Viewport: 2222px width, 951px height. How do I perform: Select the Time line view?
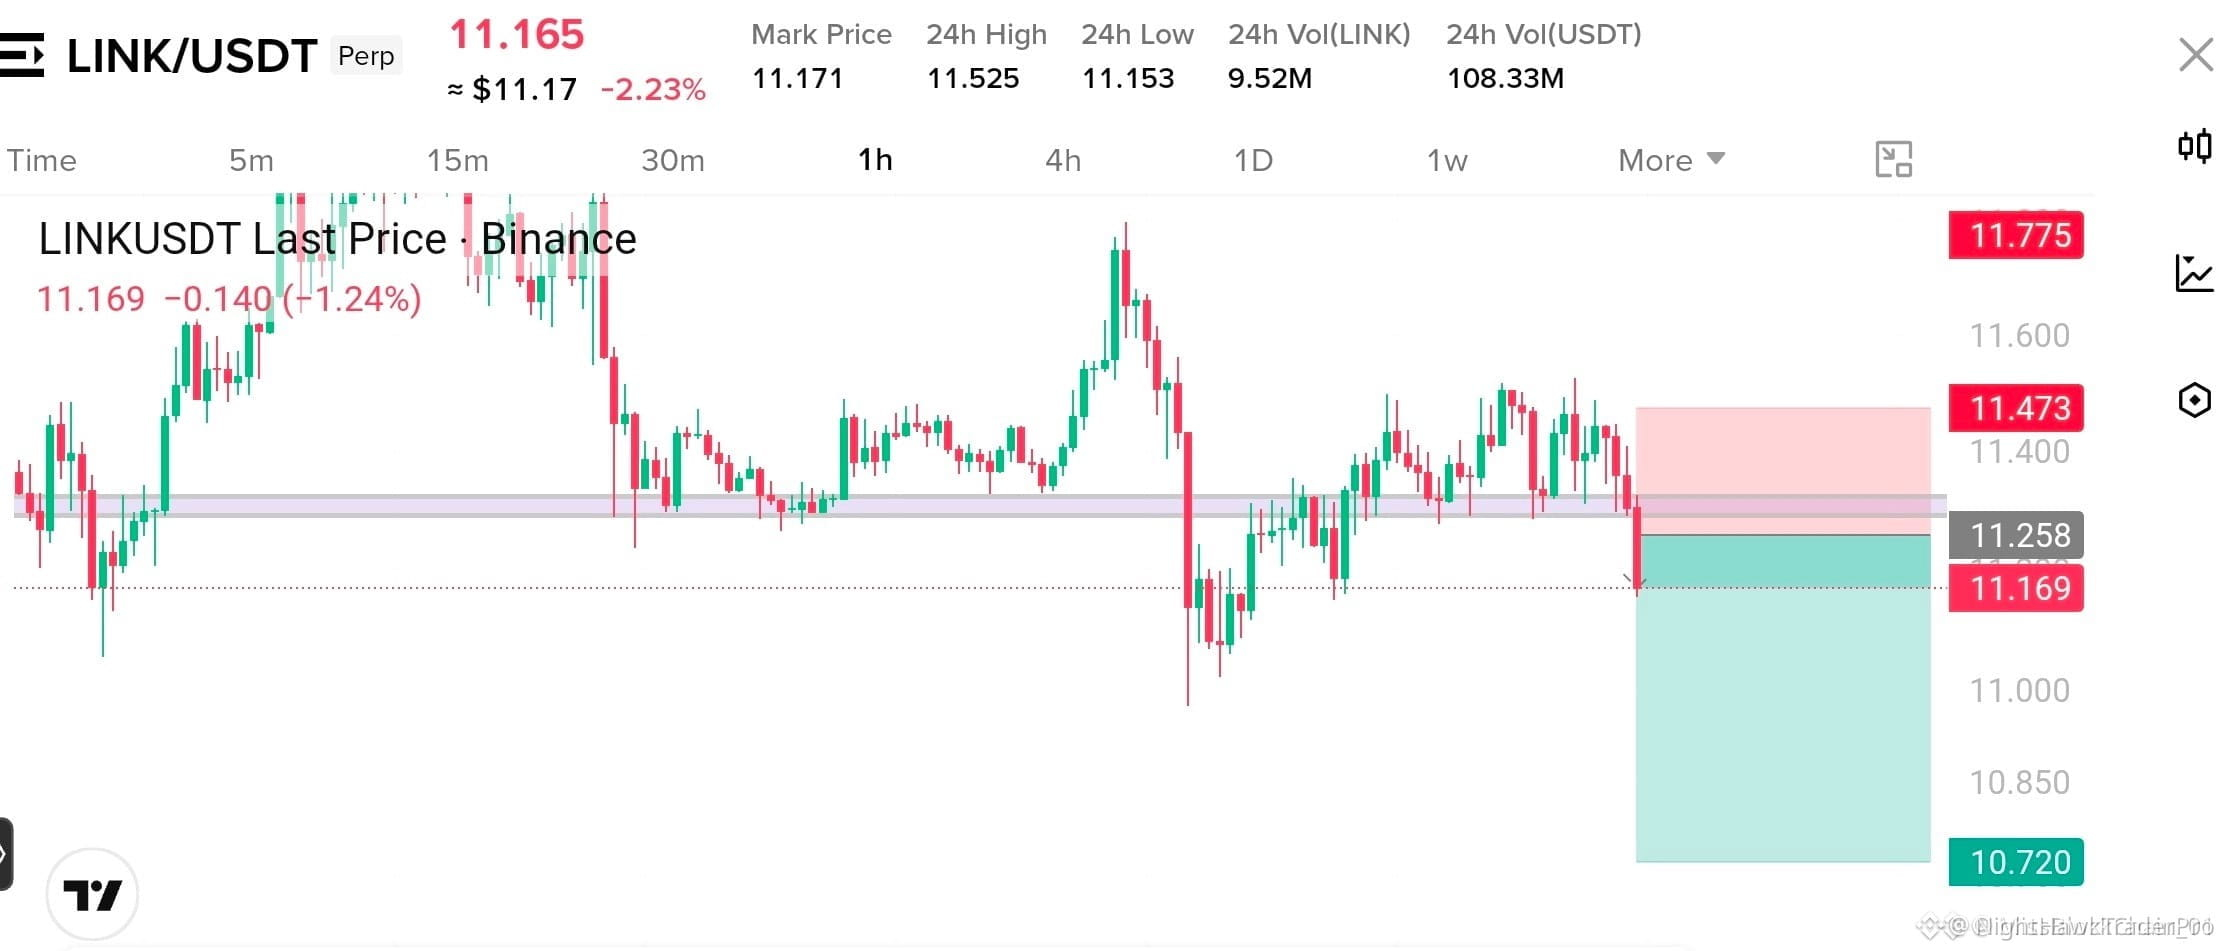41,160
